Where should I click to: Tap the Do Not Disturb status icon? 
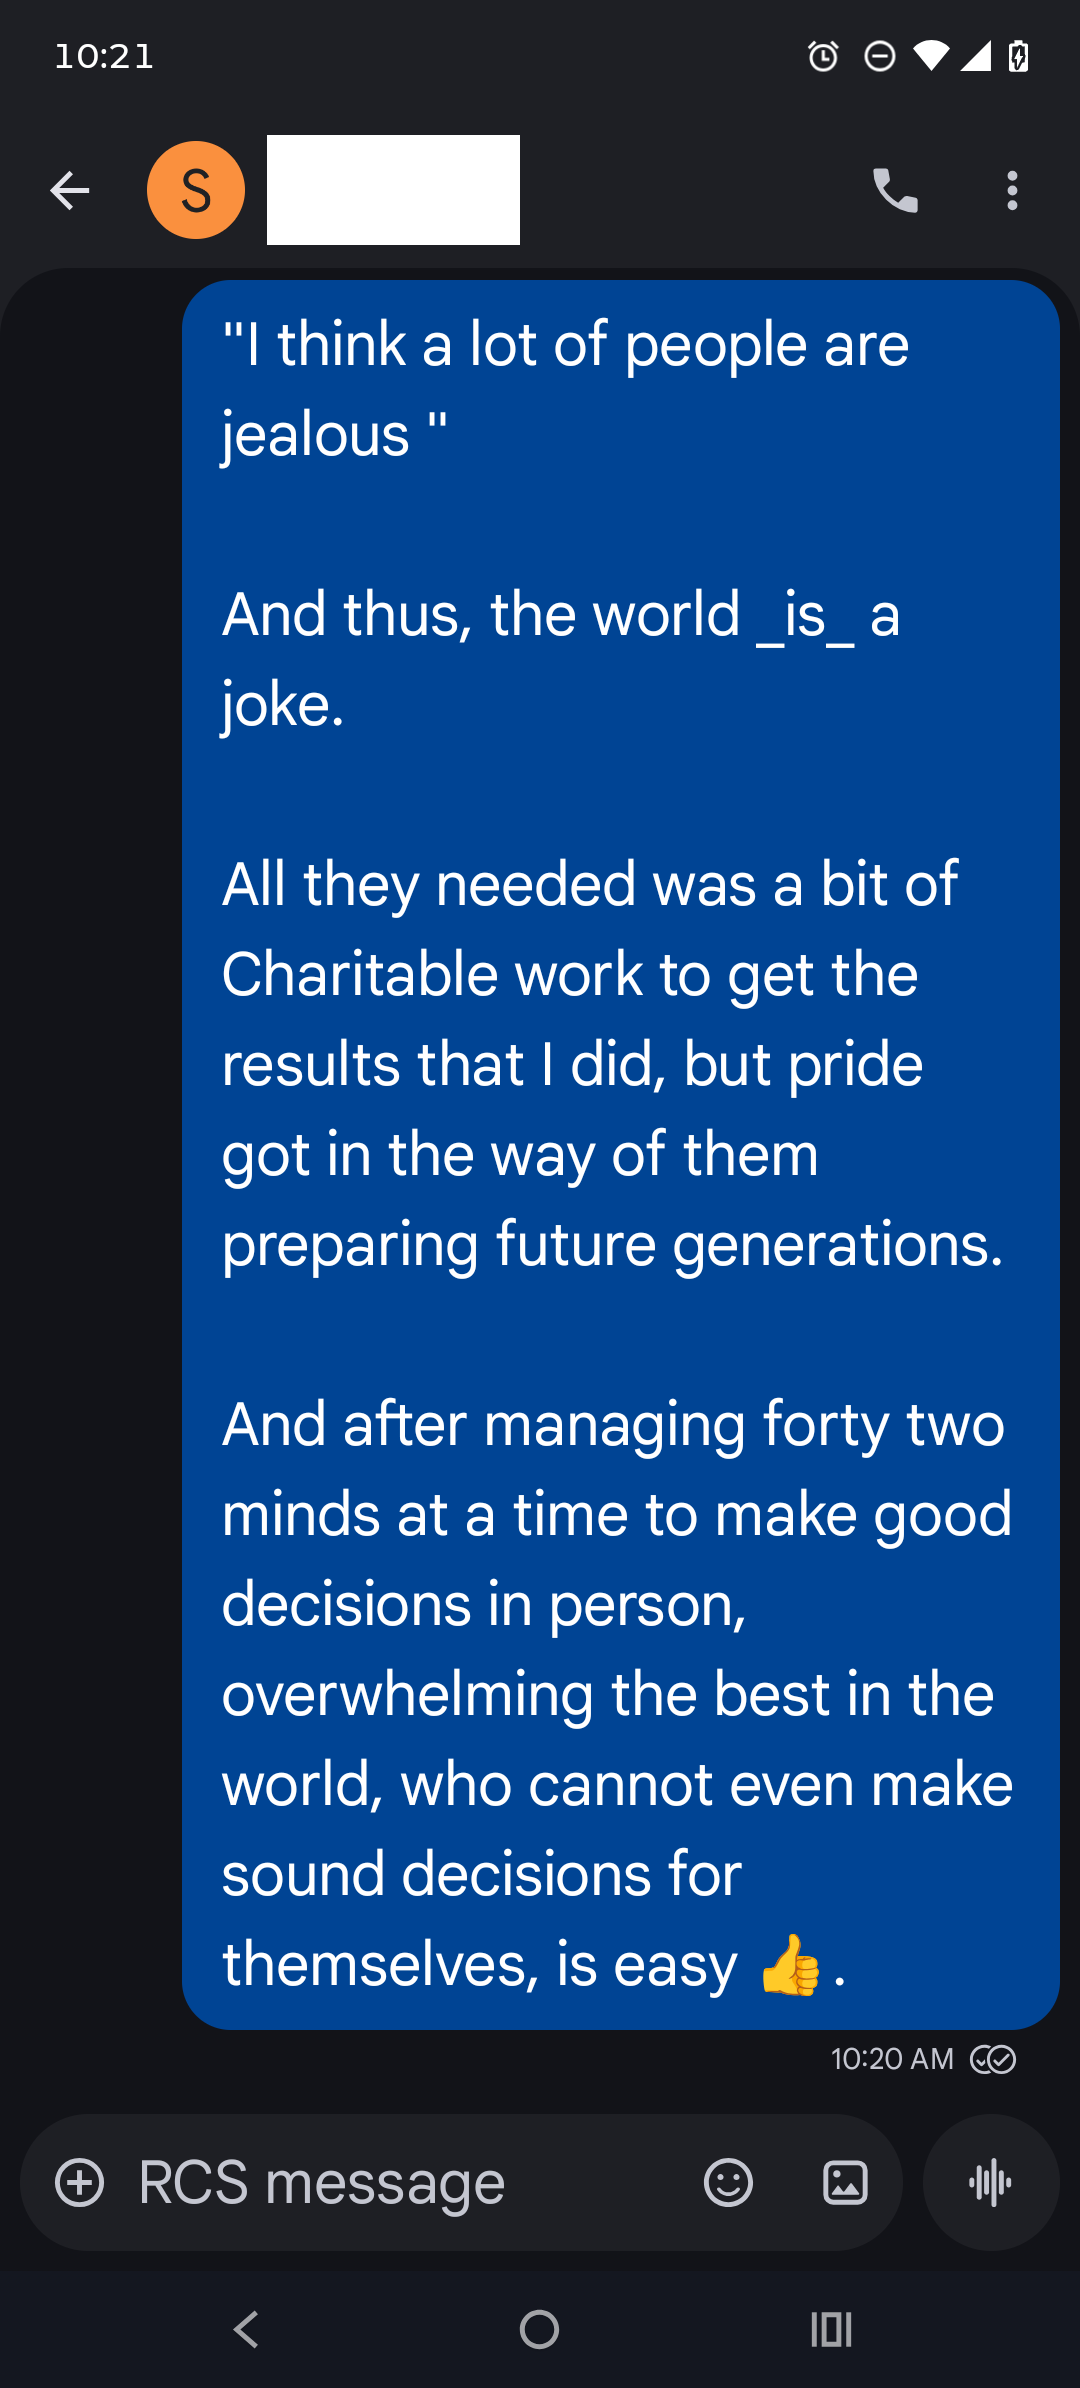click(x=879, y=56)
